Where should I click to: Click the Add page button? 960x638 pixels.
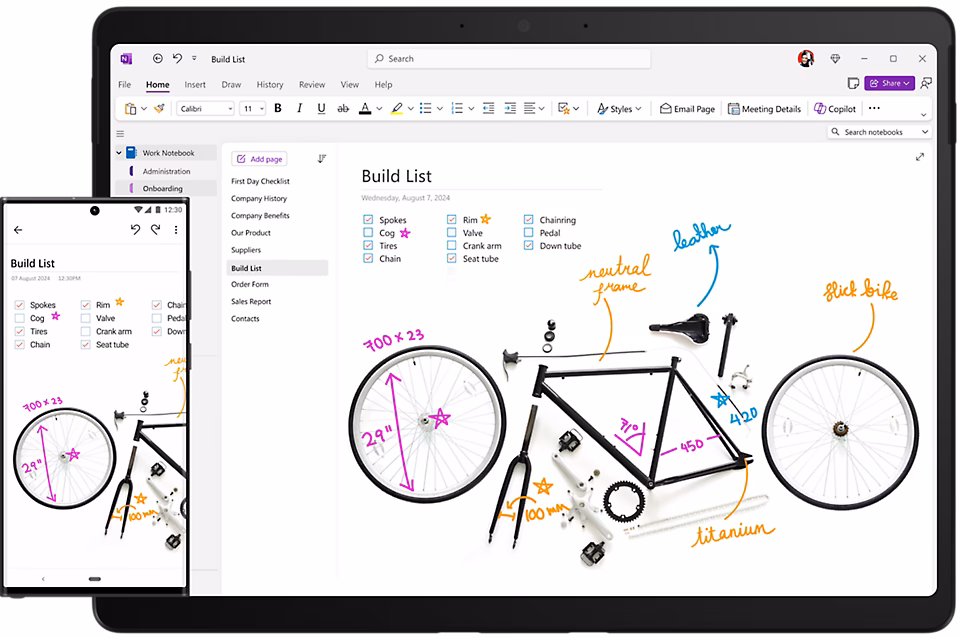(259, 158)
